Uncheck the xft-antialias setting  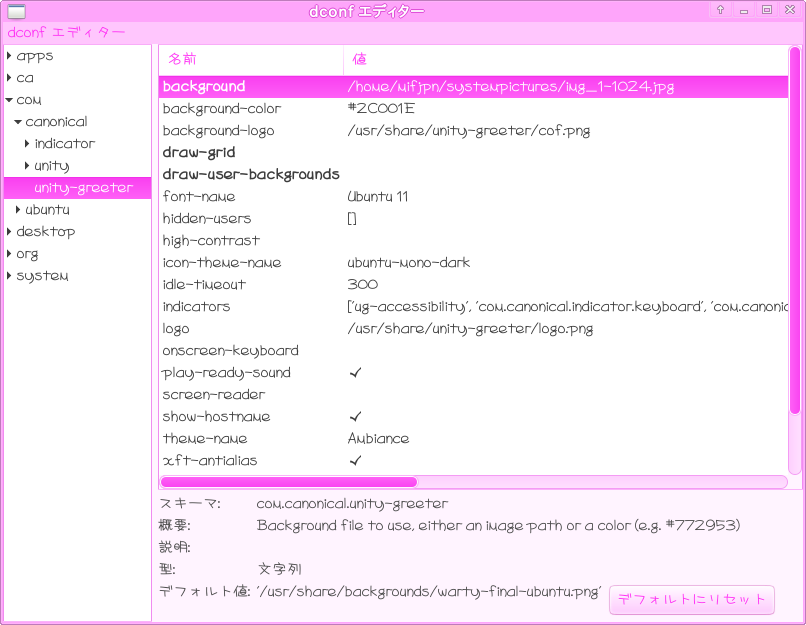[355, 461]
